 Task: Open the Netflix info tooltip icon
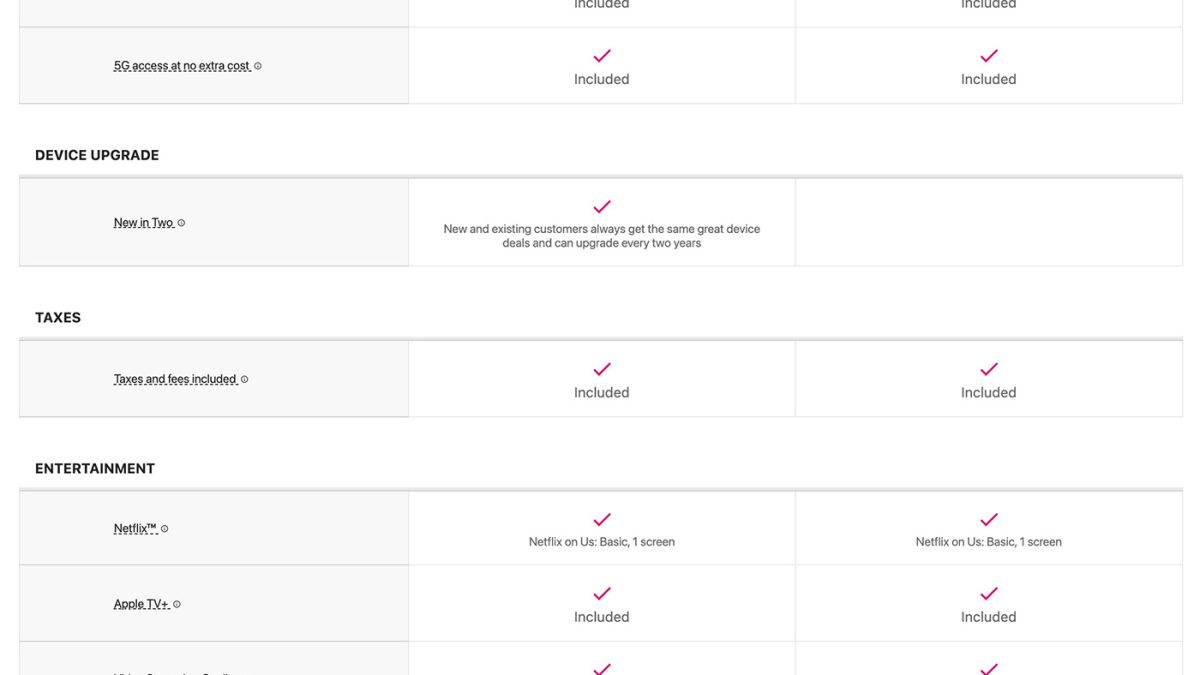tap(165, 529)
